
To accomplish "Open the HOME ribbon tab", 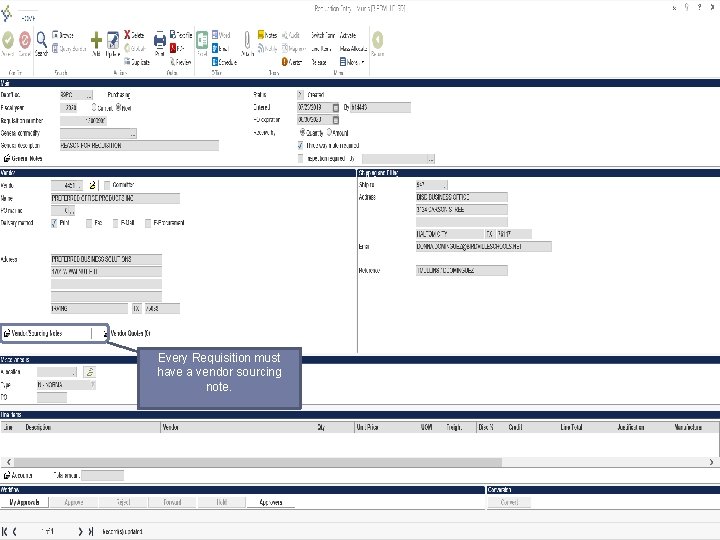I will click(x=28, y=18).
